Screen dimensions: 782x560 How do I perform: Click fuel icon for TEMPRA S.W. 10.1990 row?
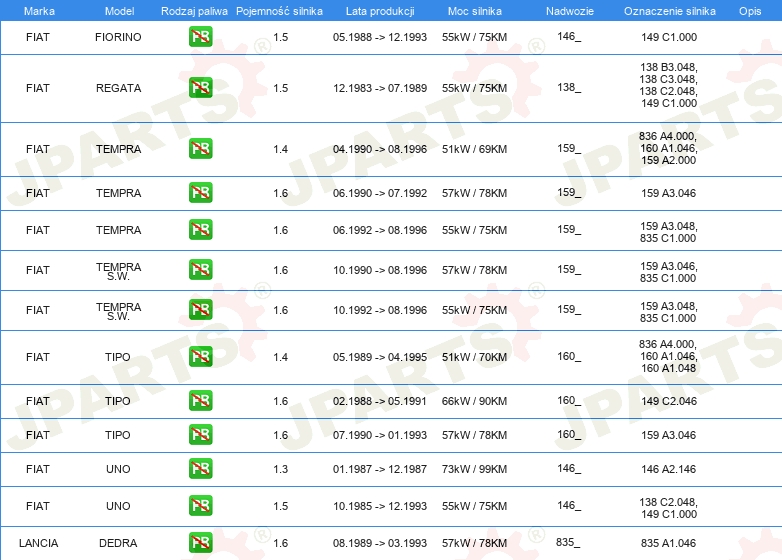pyautogui.click(x=200, y=269)
